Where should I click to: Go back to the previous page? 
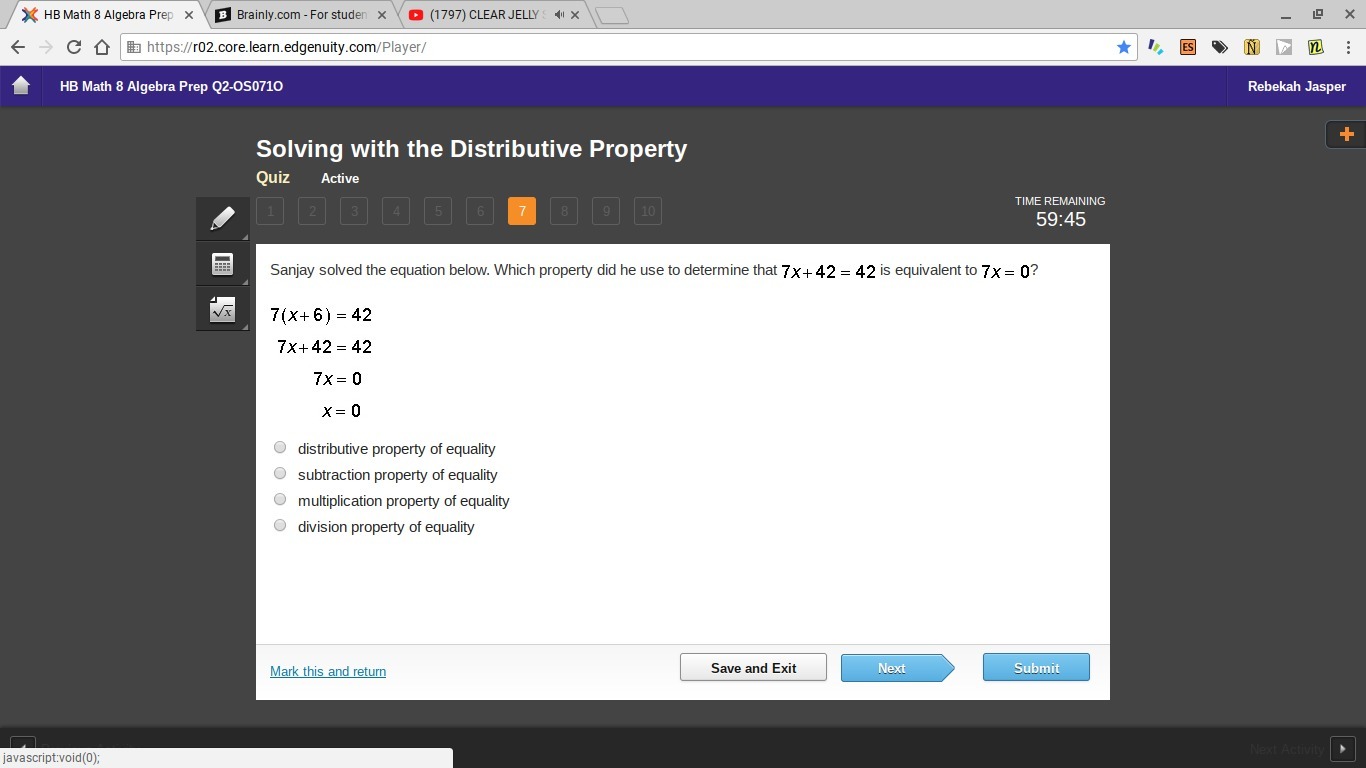[x=17, y=47]
